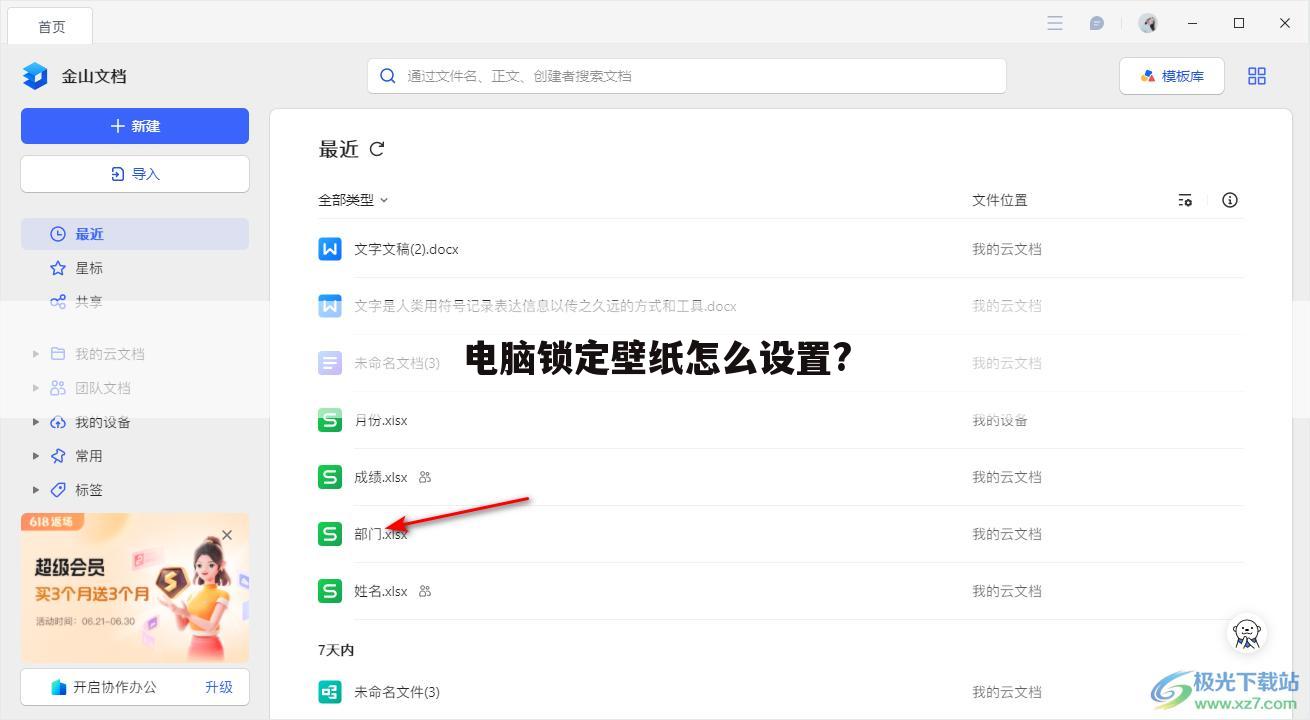Open 月份.xlsx
This screenshot has height=720, width=1310.
pos(381,420)
